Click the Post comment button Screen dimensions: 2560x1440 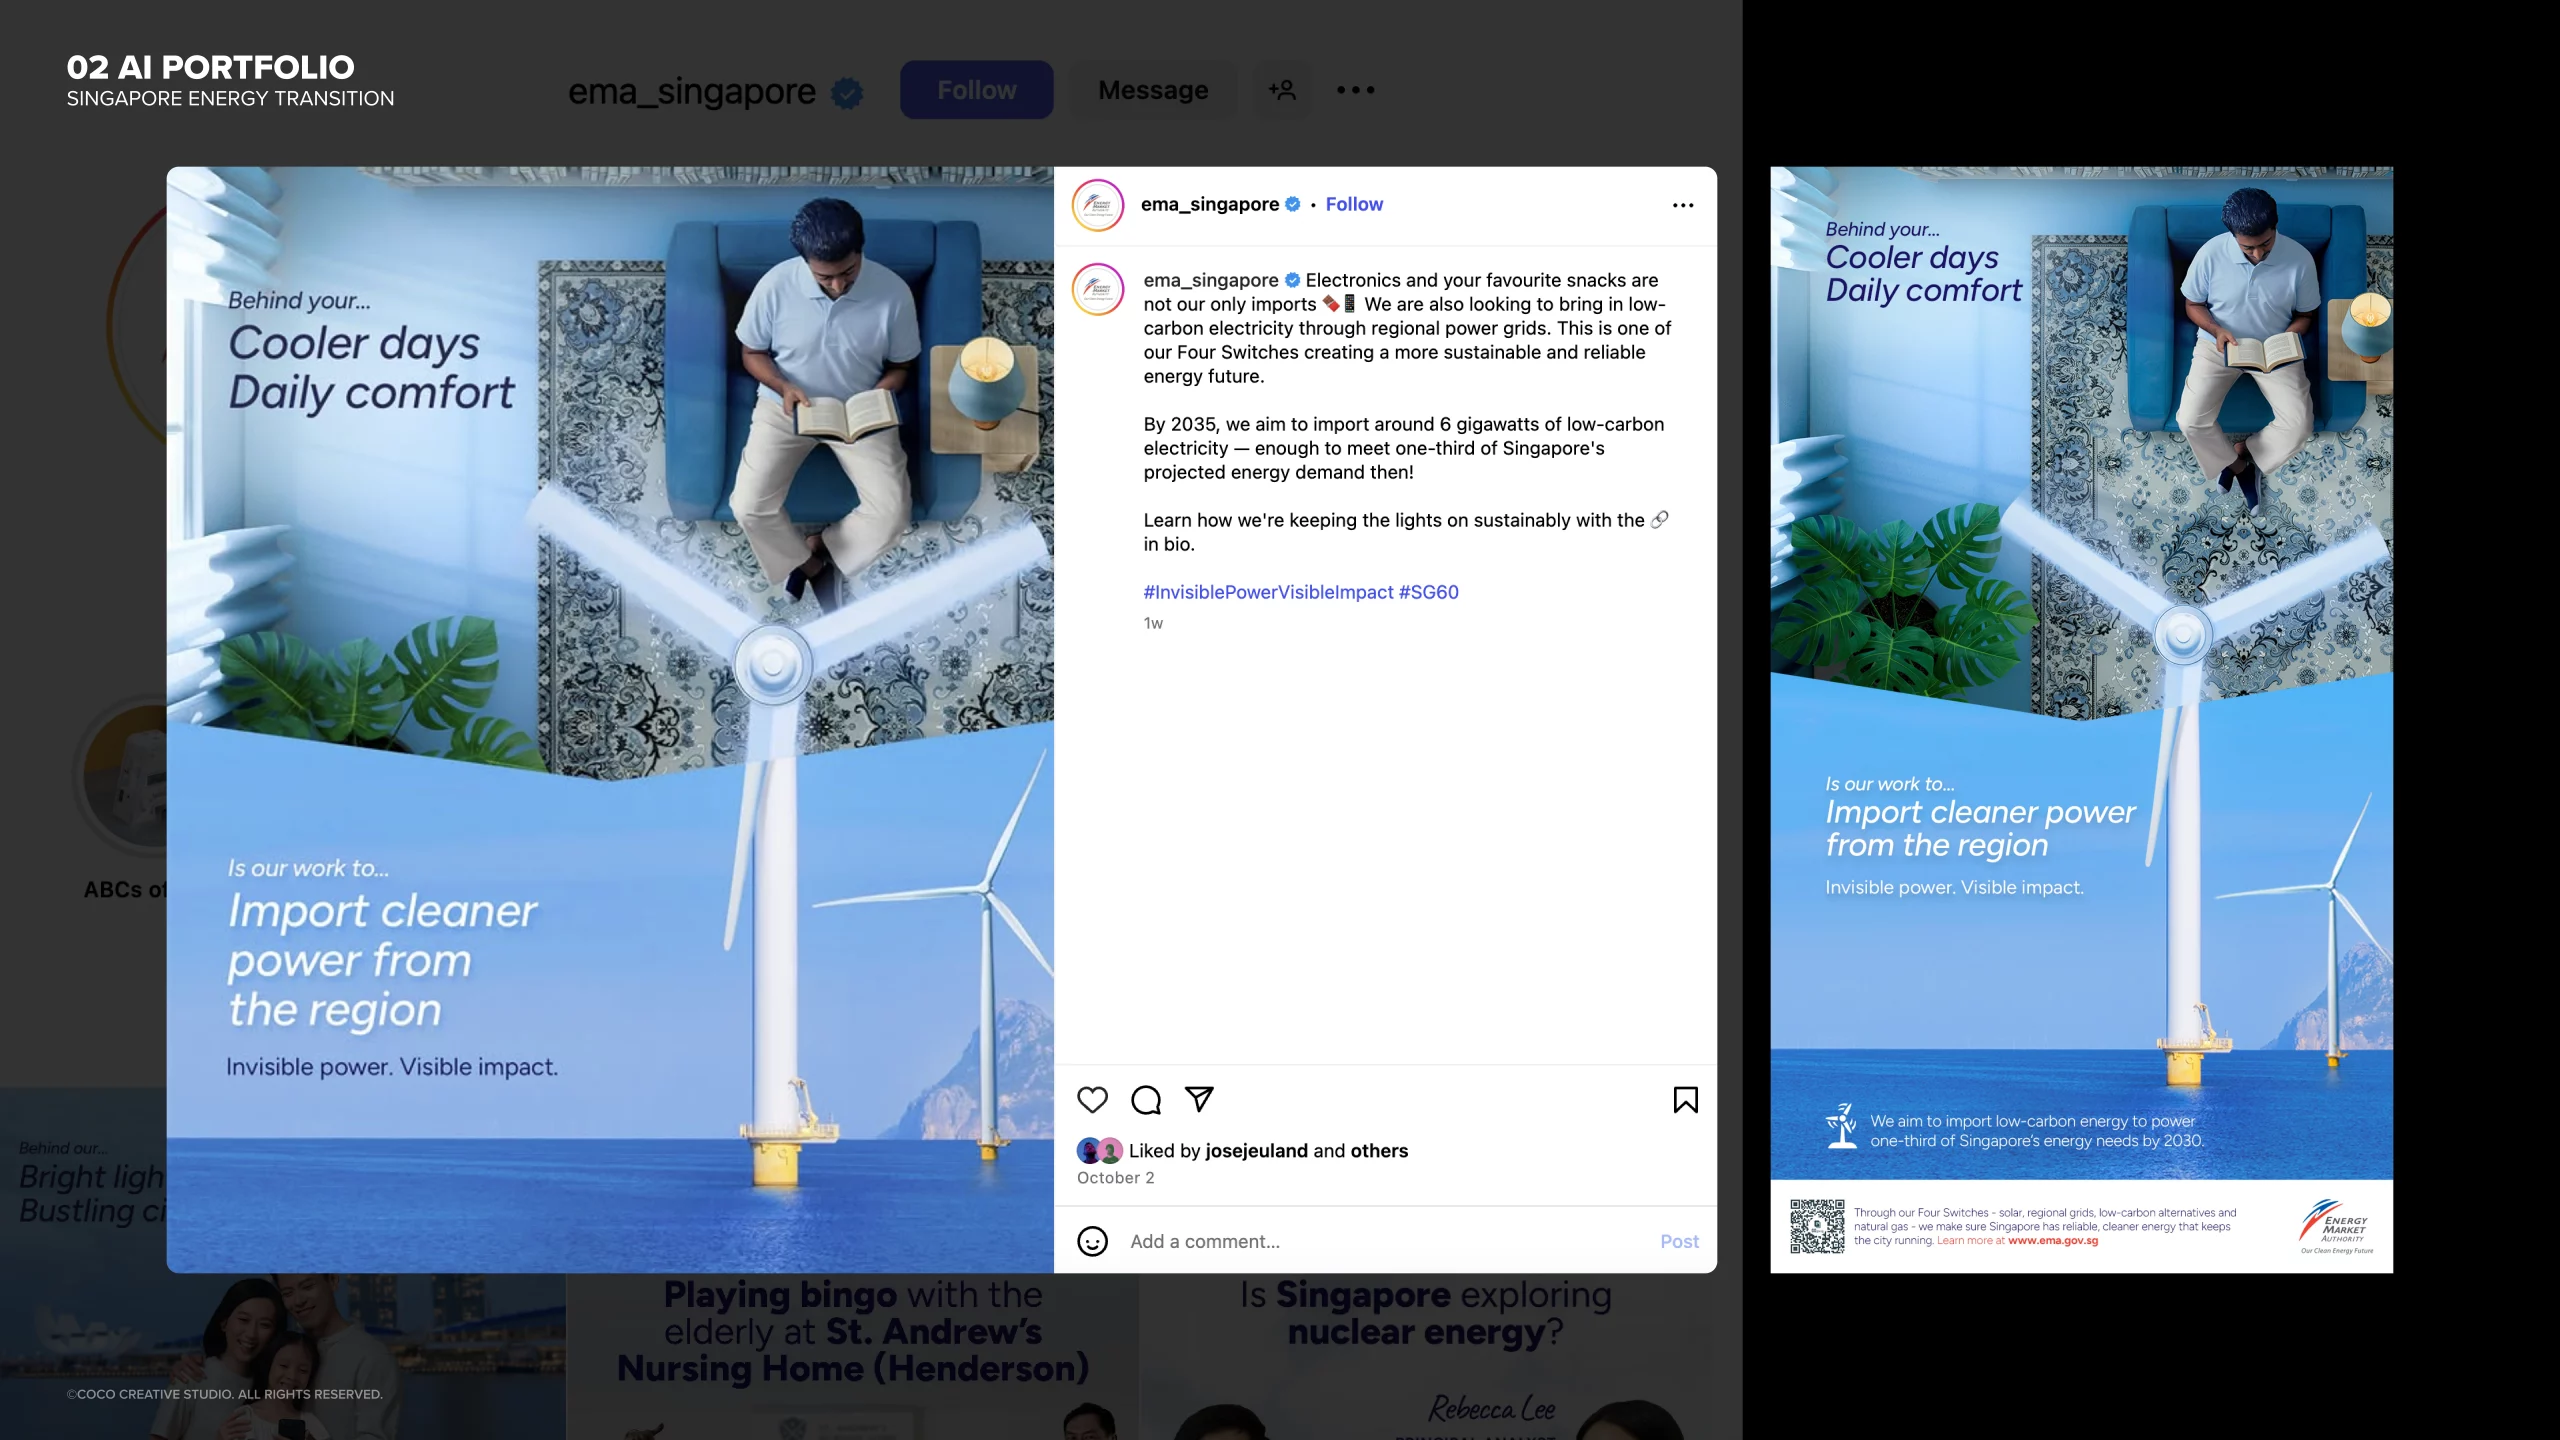click(1679, 1241)
